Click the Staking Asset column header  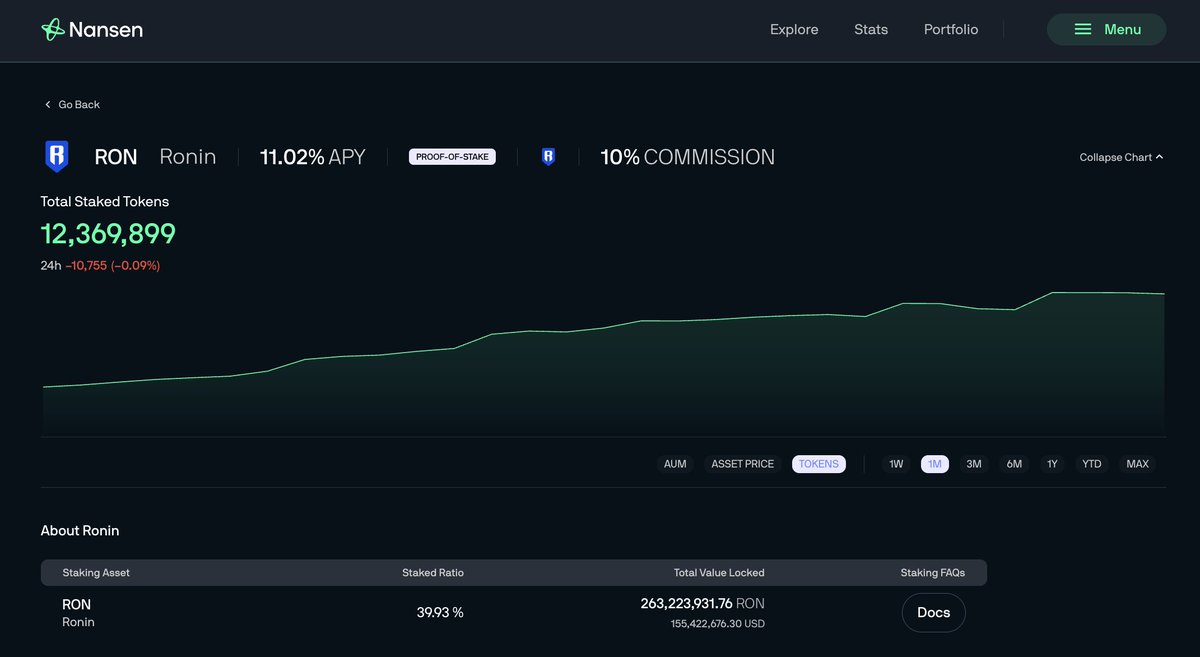96,573
